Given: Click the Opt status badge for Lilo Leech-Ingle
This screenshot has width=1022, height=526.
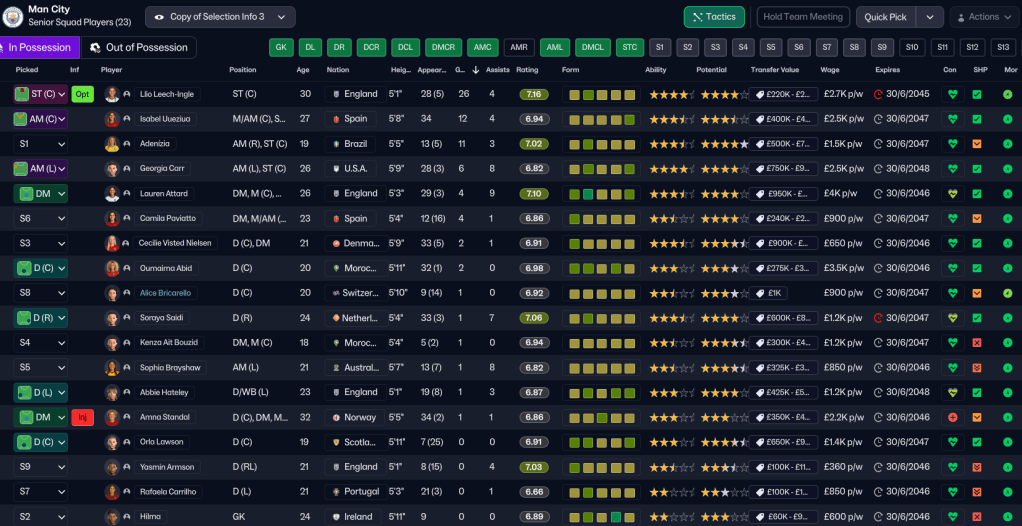Looking at the screenshot, I should click(83, 94).
